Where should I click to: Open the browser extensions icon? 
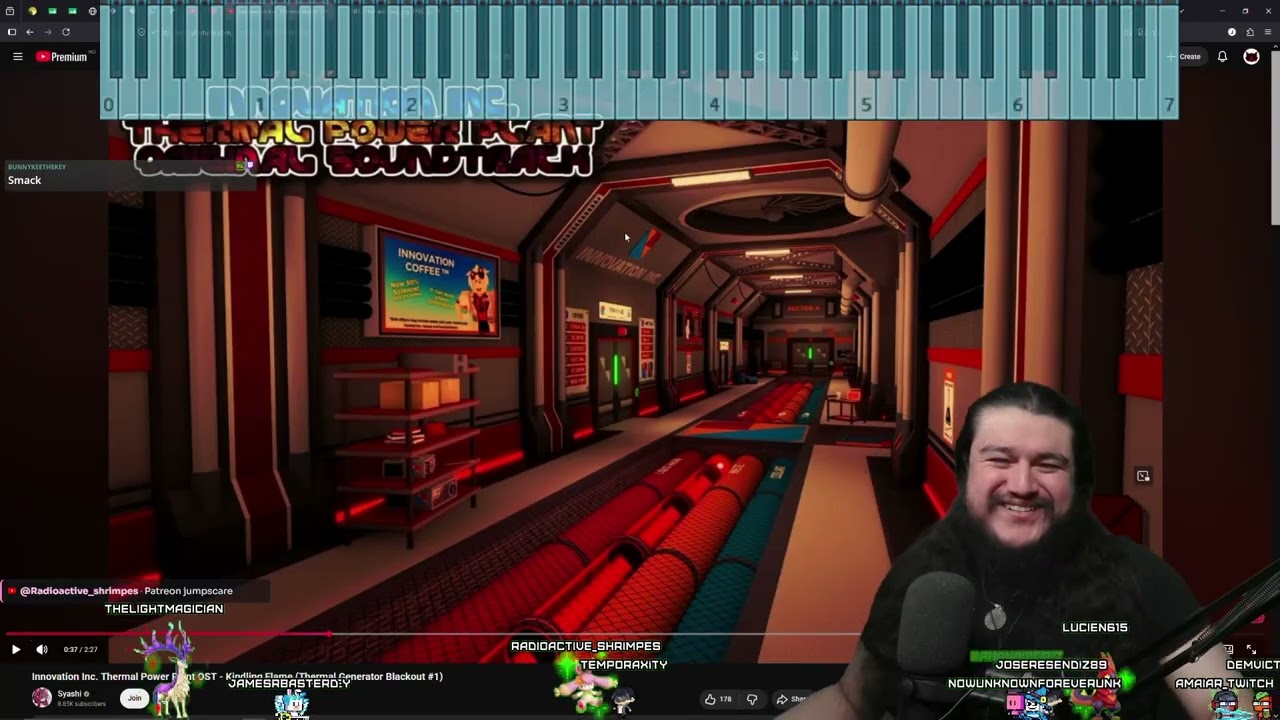coord(1250,32)
